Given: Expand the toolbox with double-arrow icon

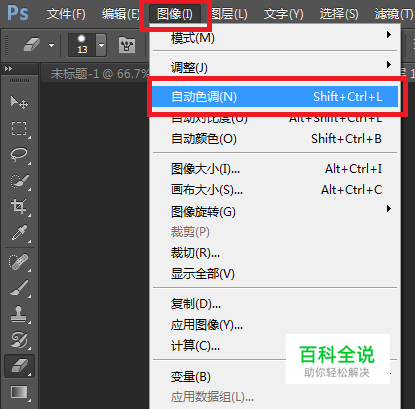Looking at the screenshot, I should pos(8,68).
